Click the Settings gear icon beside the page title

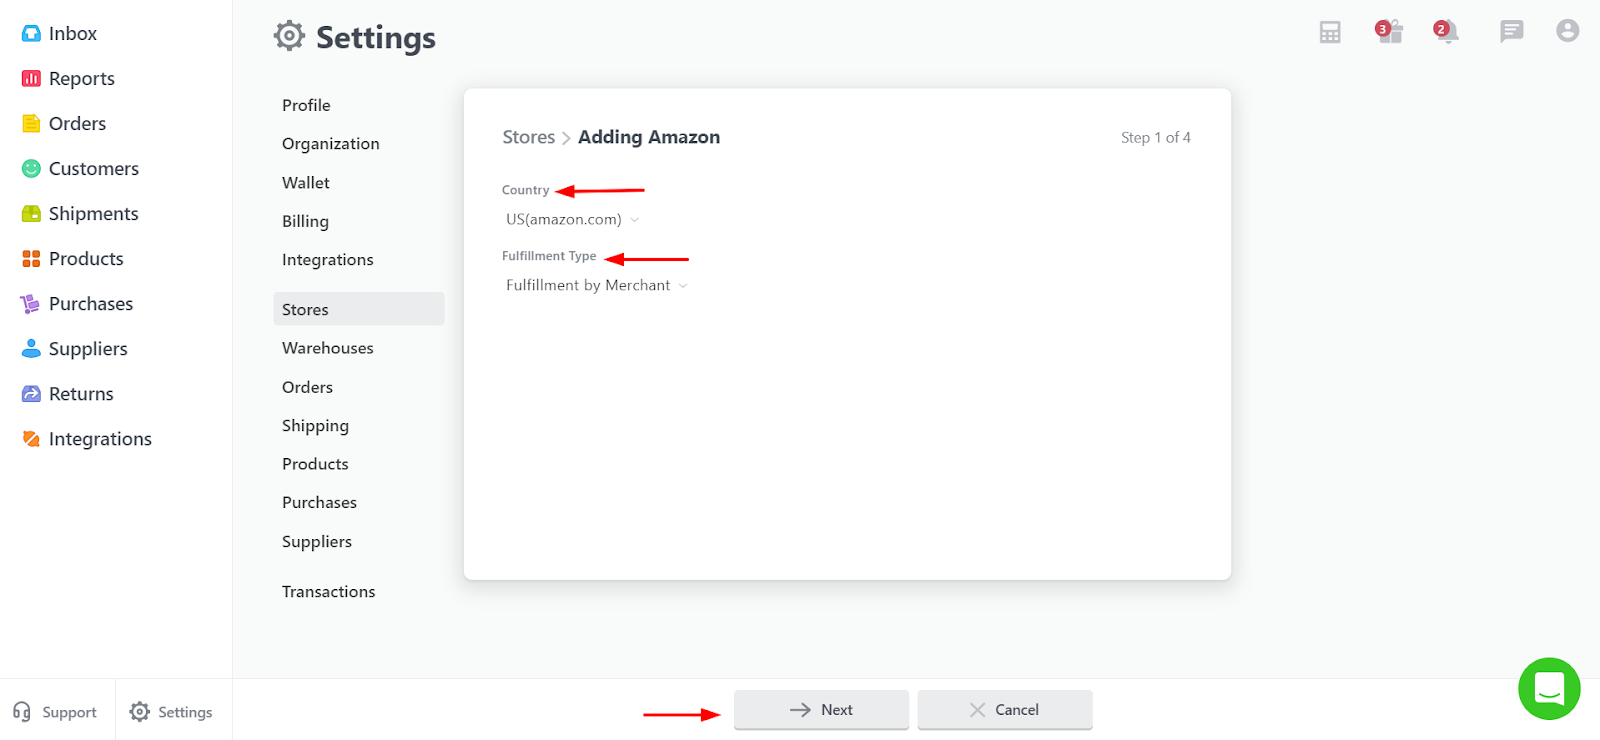(x=289, y=36)
